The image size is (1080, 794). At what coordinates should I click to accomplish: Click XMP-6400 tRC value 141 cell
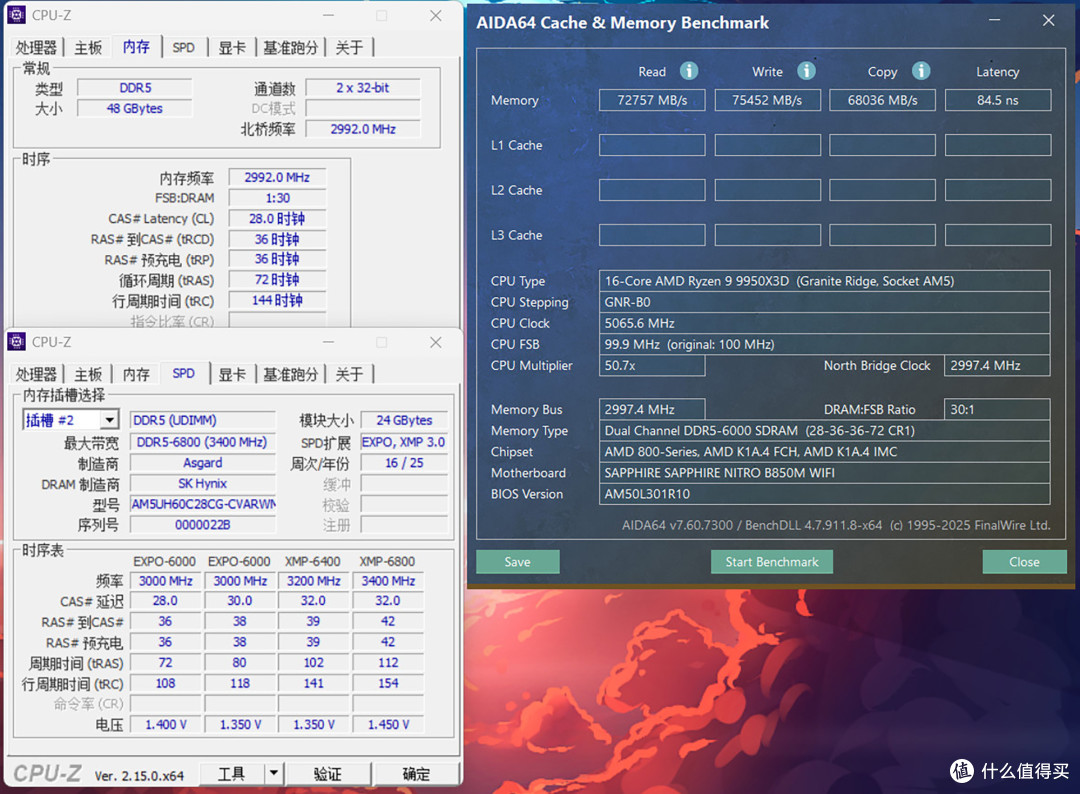pyautogui.click(x=313, y=683)
